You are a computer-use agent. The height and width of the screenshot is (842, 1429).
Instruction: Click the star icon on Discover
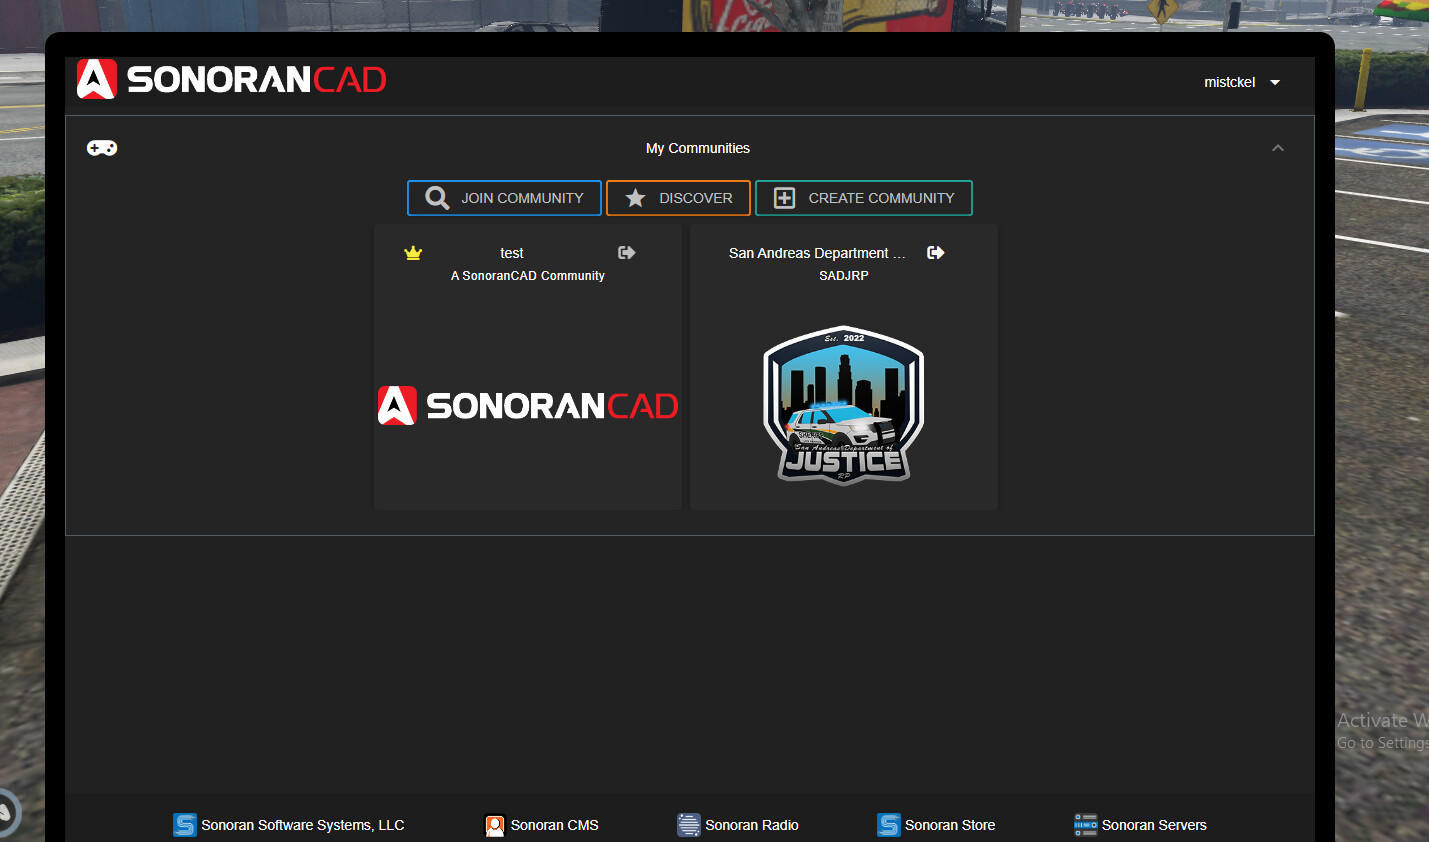coord(635,198)
